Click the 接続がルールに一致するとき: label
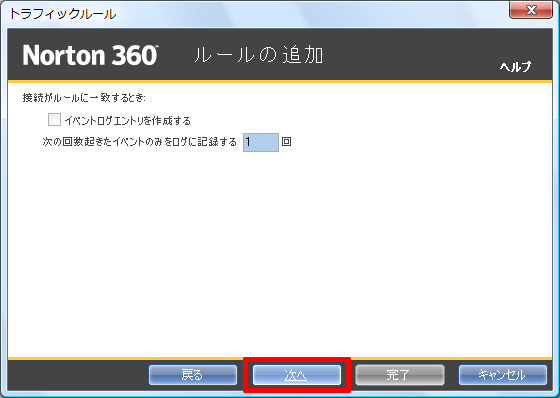 [x=84, y=98]
